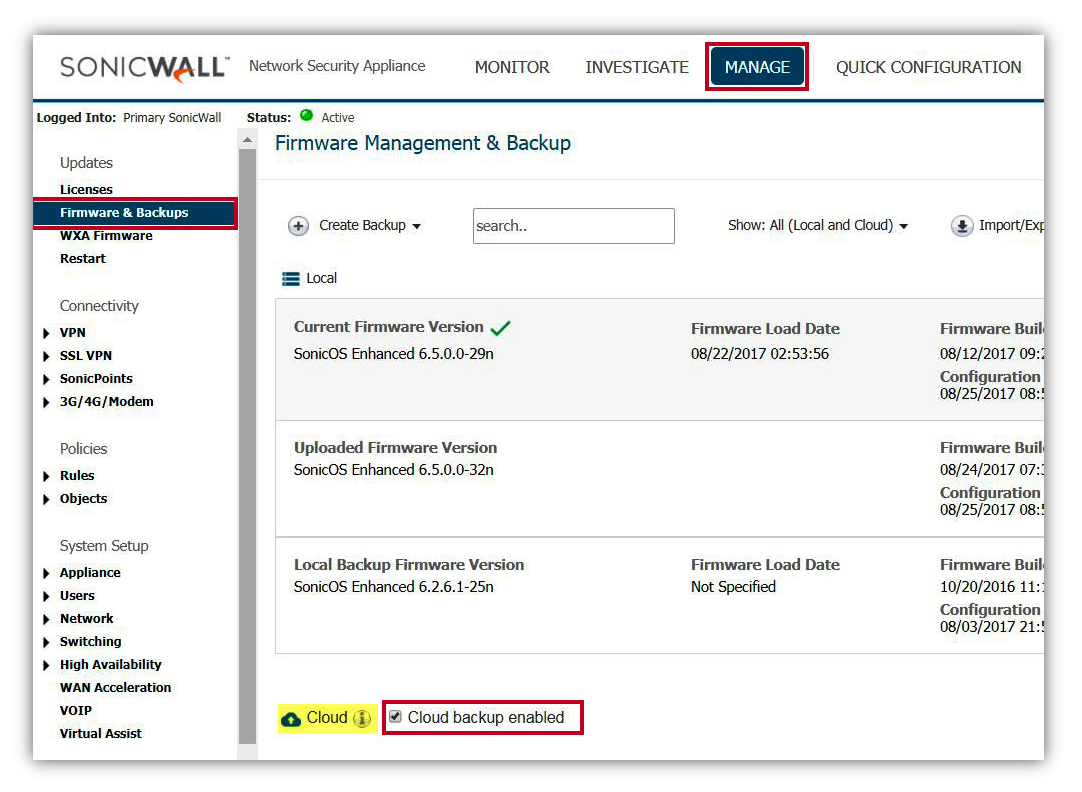Screen dimensions: 1082x792
Task: Expand the Rules policies item
Action: pyautogui.click(x=47, y=476)
